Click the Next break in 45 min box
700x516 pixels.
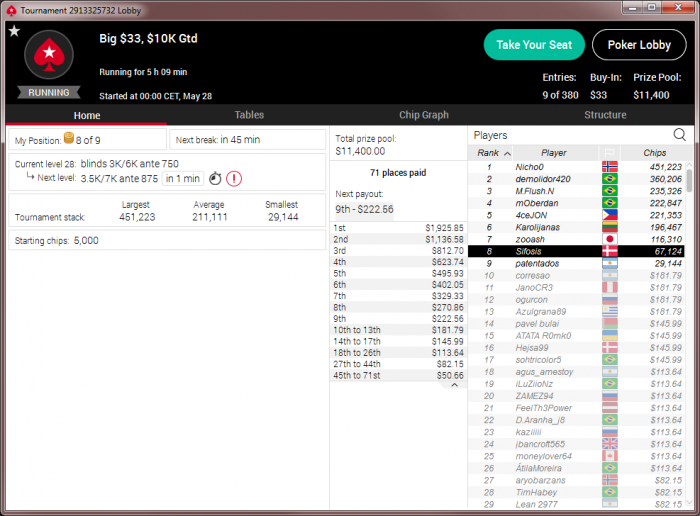[x=248, y=140]
